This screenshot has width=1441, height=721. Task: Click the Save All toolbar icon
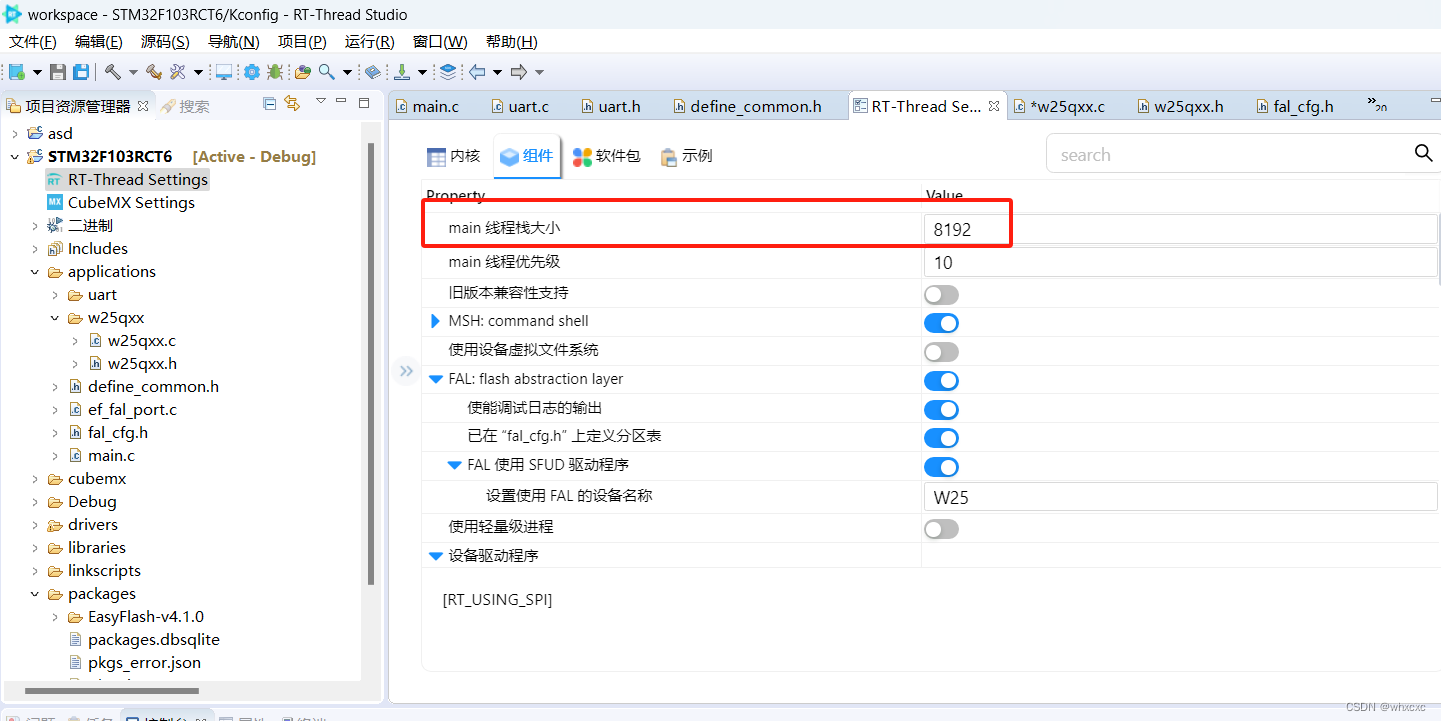tap(81, 71)
